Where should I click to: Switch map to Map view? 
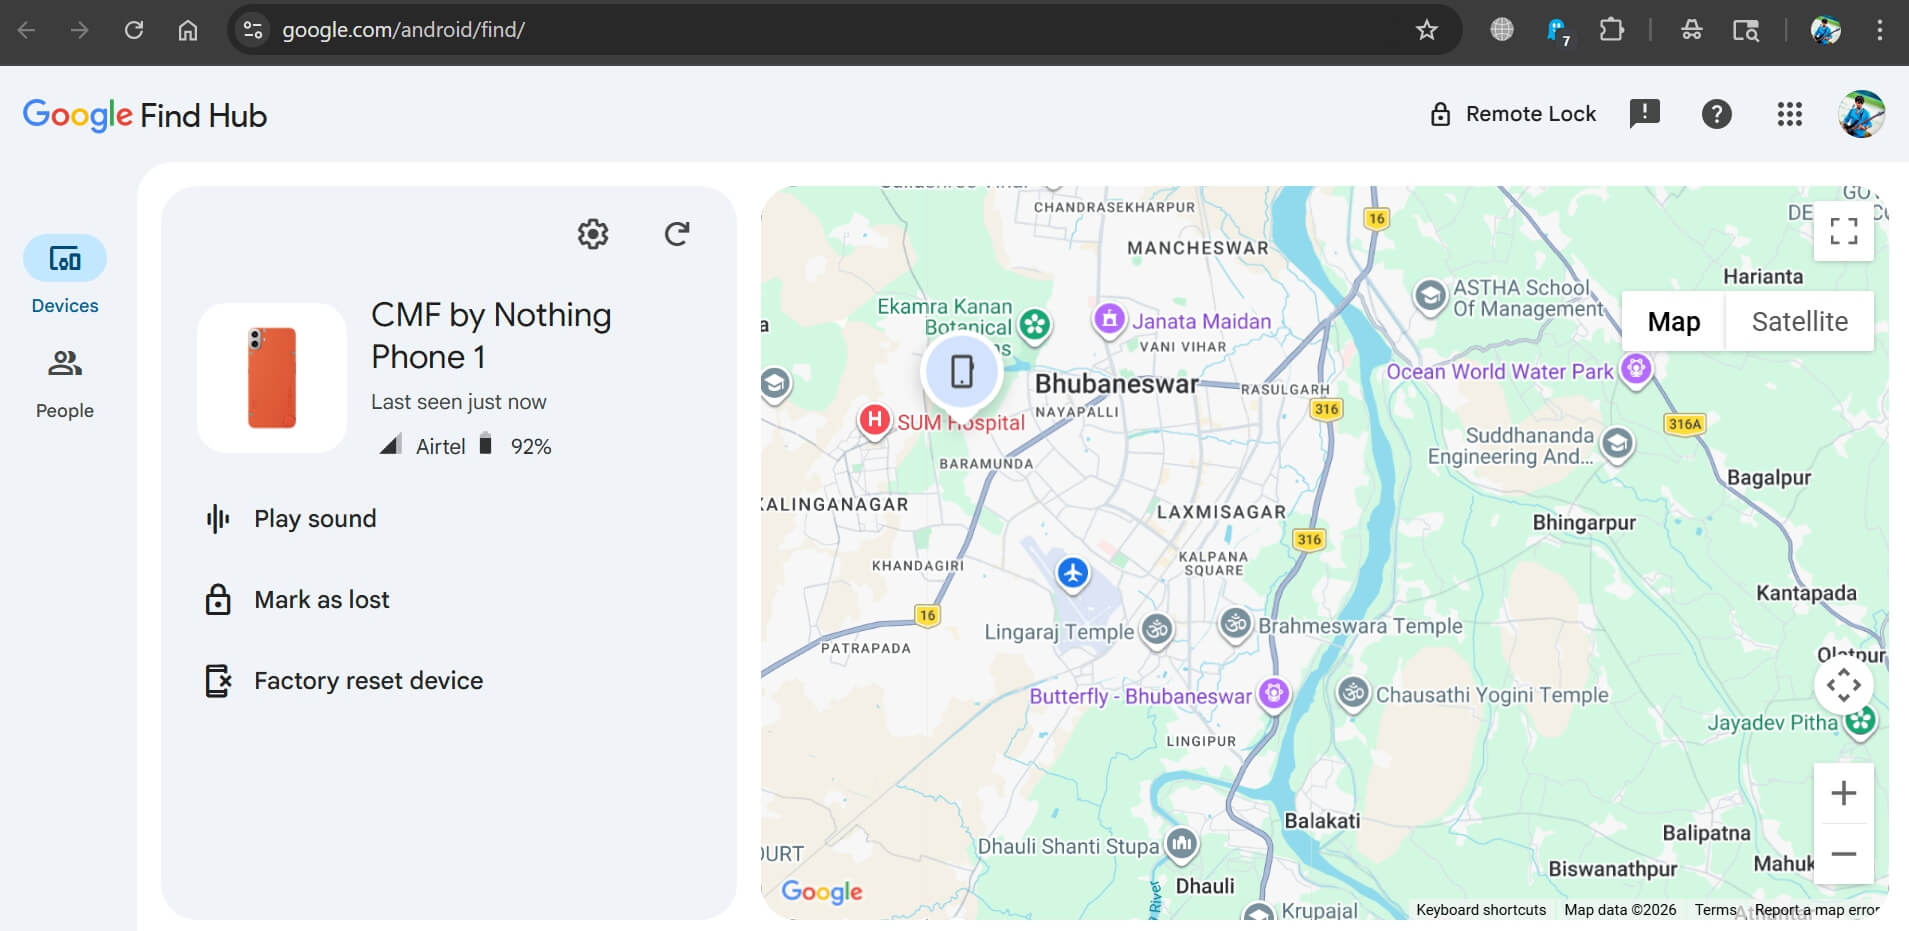tap(1674, 321)
